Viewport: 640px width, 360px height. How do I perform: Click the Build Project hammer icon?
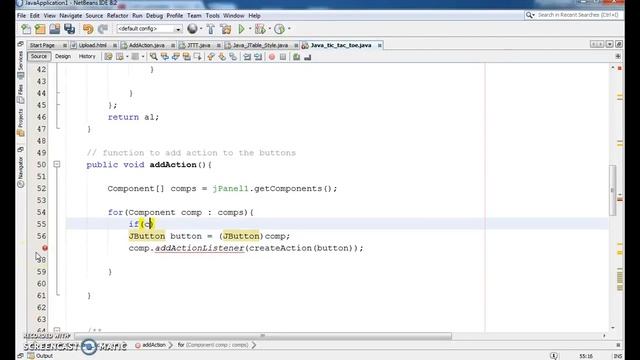click(211, 29)
